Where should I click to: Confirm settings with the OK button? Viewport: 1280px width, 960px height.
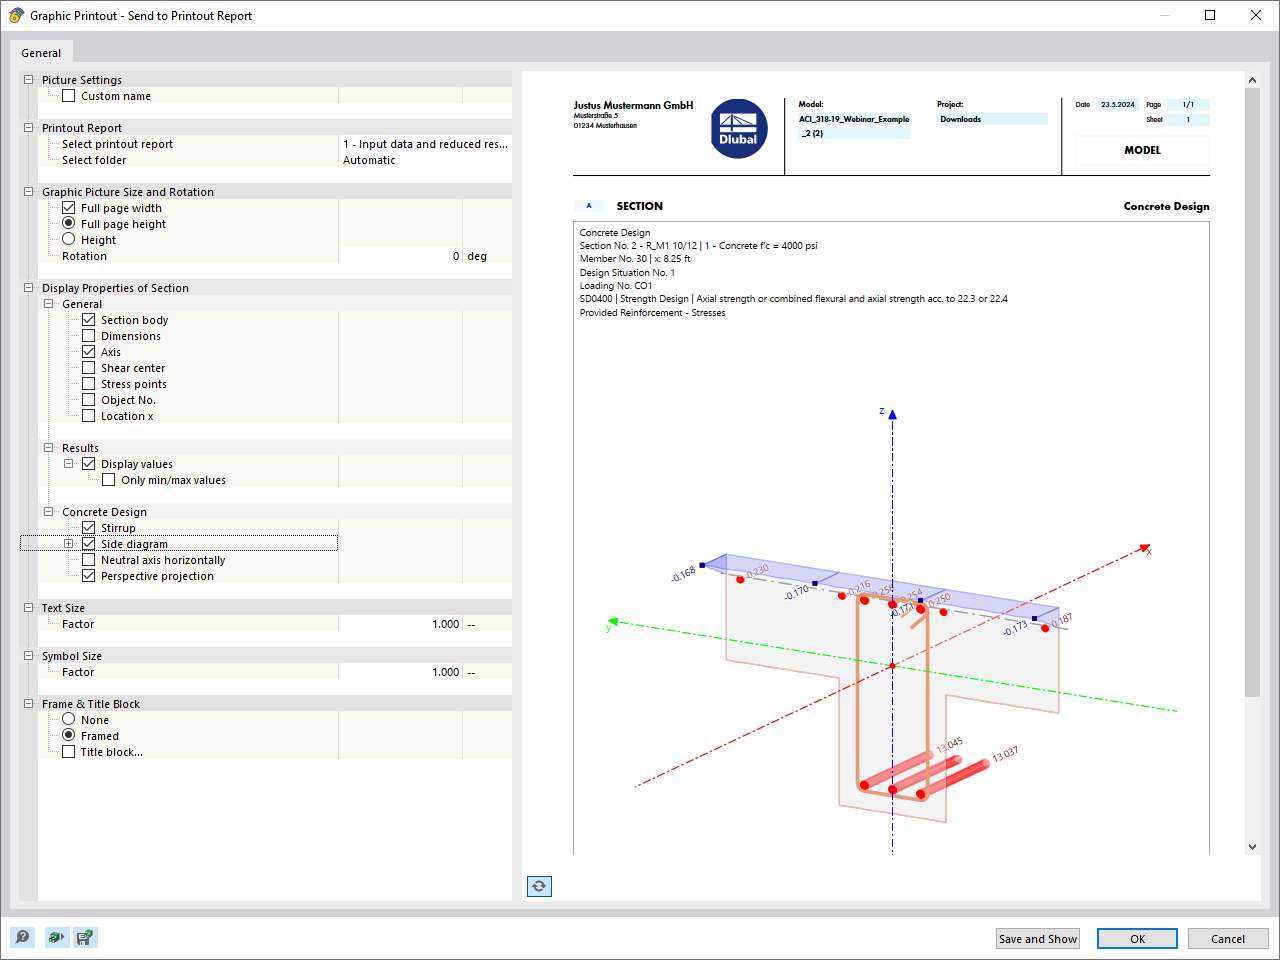pos(1137,938)
